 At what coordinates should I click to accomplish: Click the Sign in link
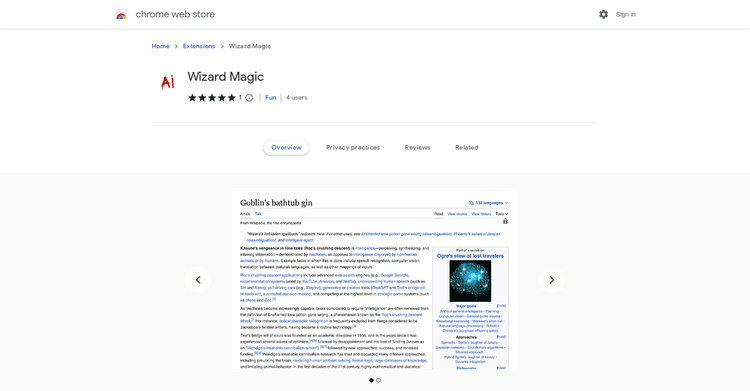626,14
